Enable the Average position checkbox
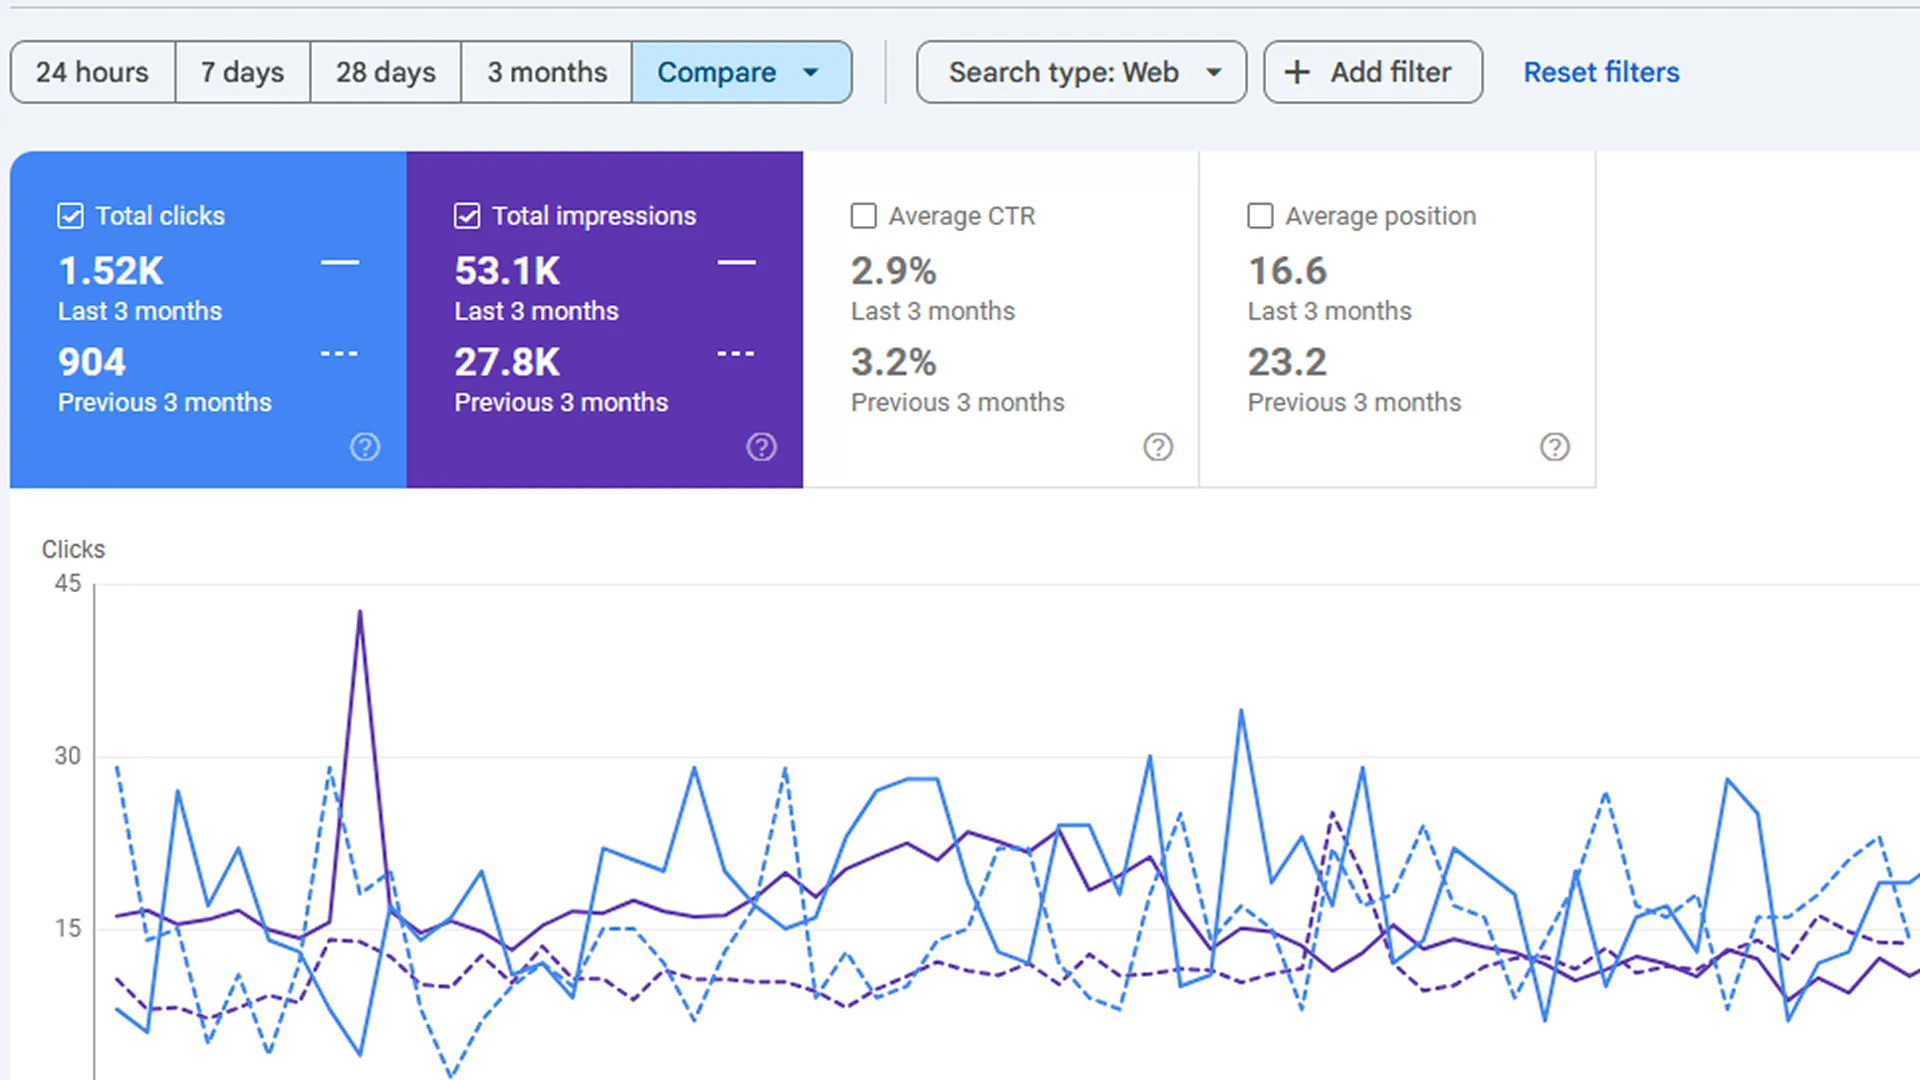This screenshot has width=1920, height=1080. point(1260,216)
